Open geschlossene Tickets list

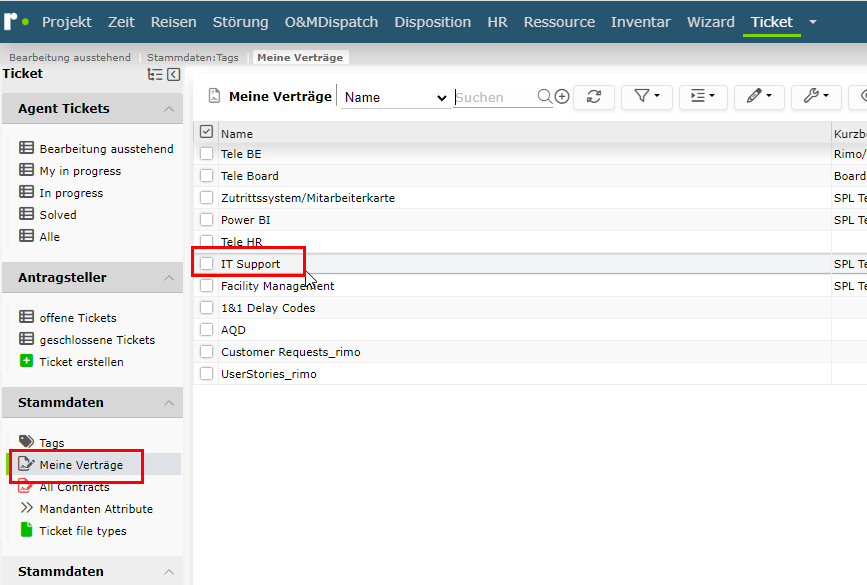pos(97,339)
